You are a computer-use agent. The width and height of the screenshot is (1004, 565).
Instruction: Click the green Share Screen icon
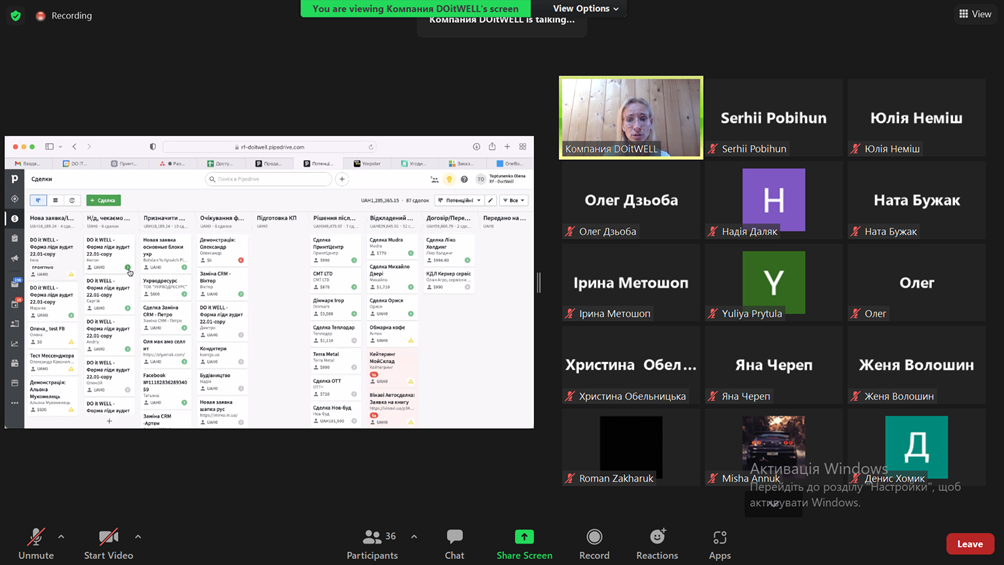click(524, 537)
